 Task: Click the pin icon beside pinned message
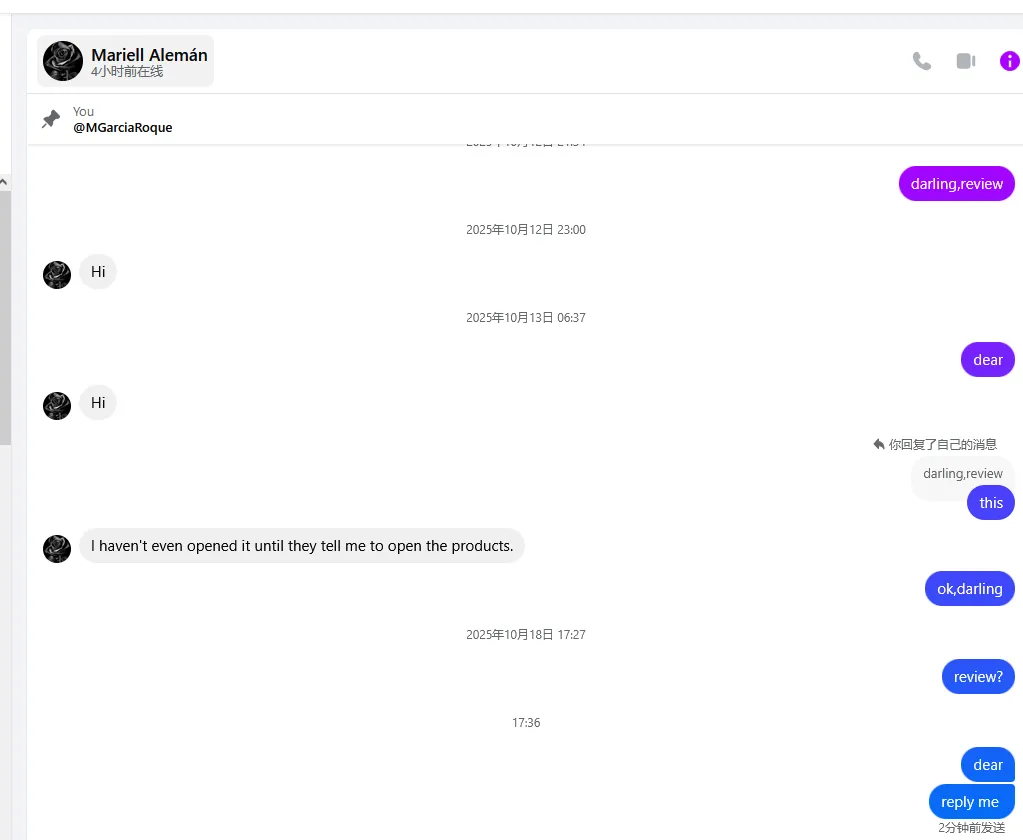(x=51, y=119)
